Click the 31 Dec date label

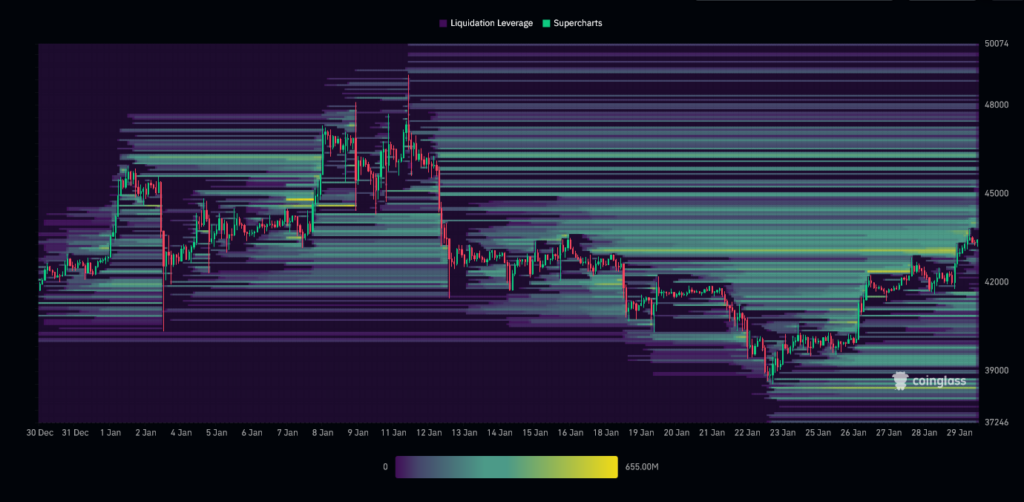[x=75, y=432]
